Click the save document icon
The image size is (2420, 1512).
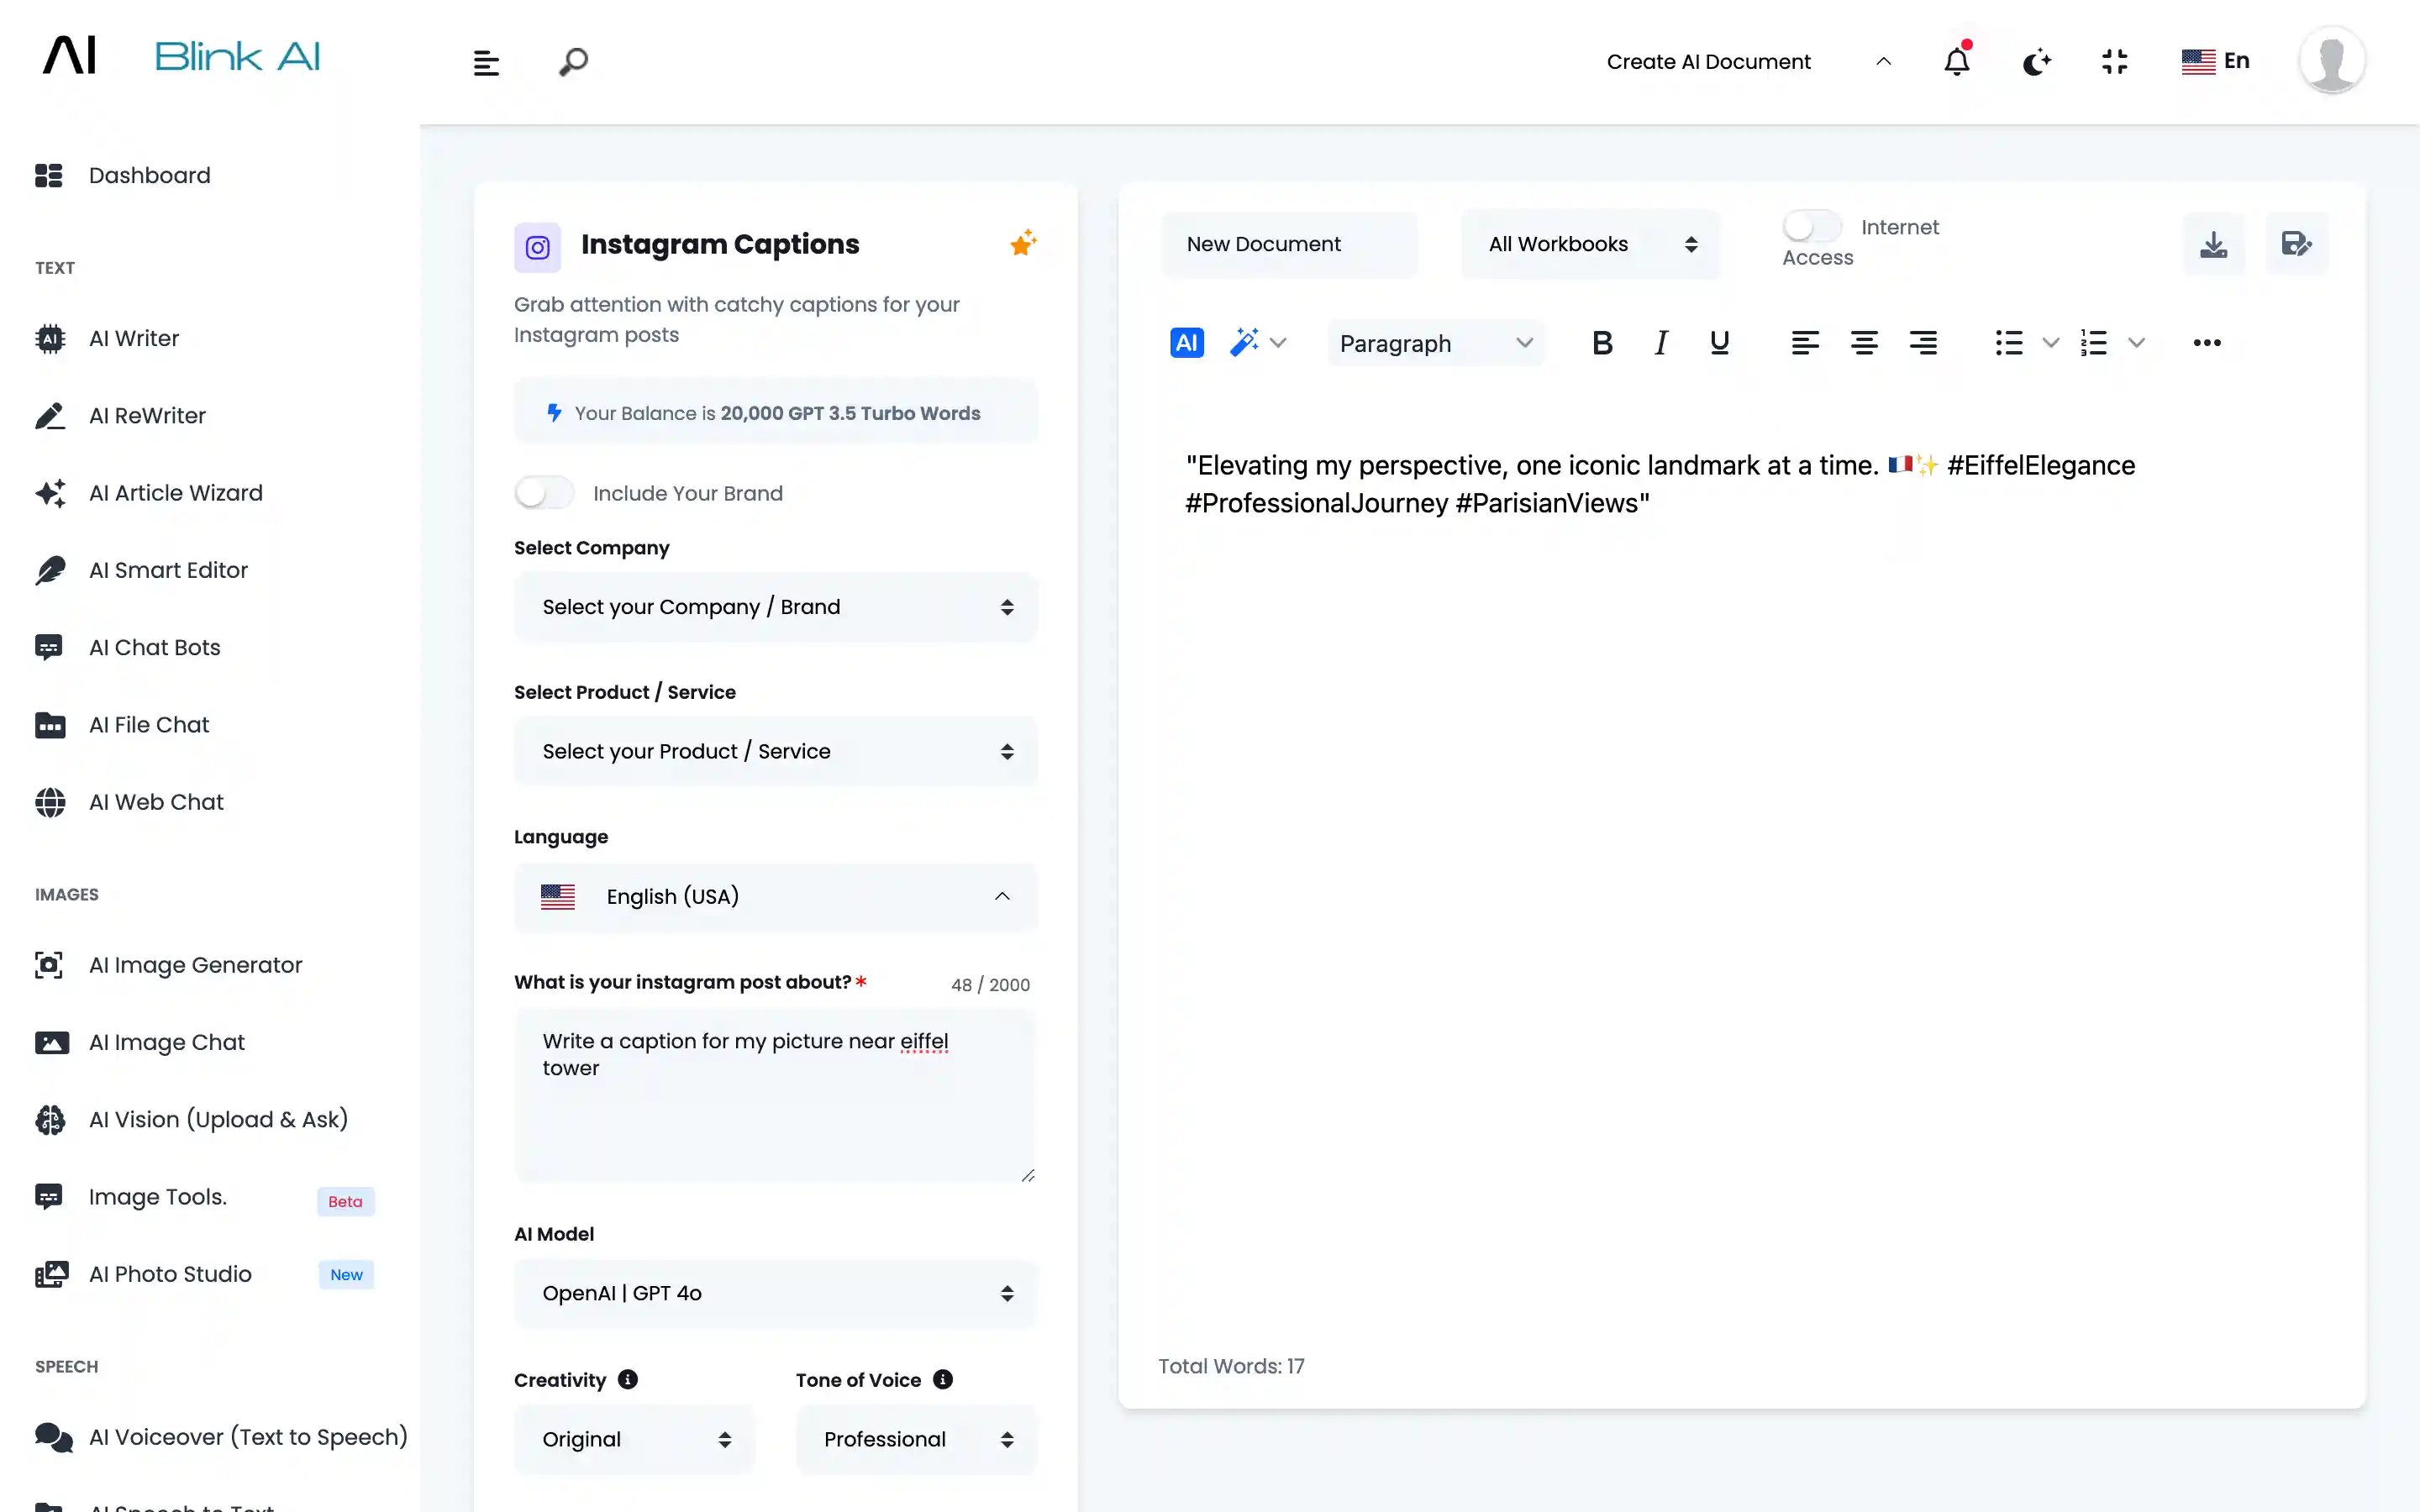pos(2296,244)
